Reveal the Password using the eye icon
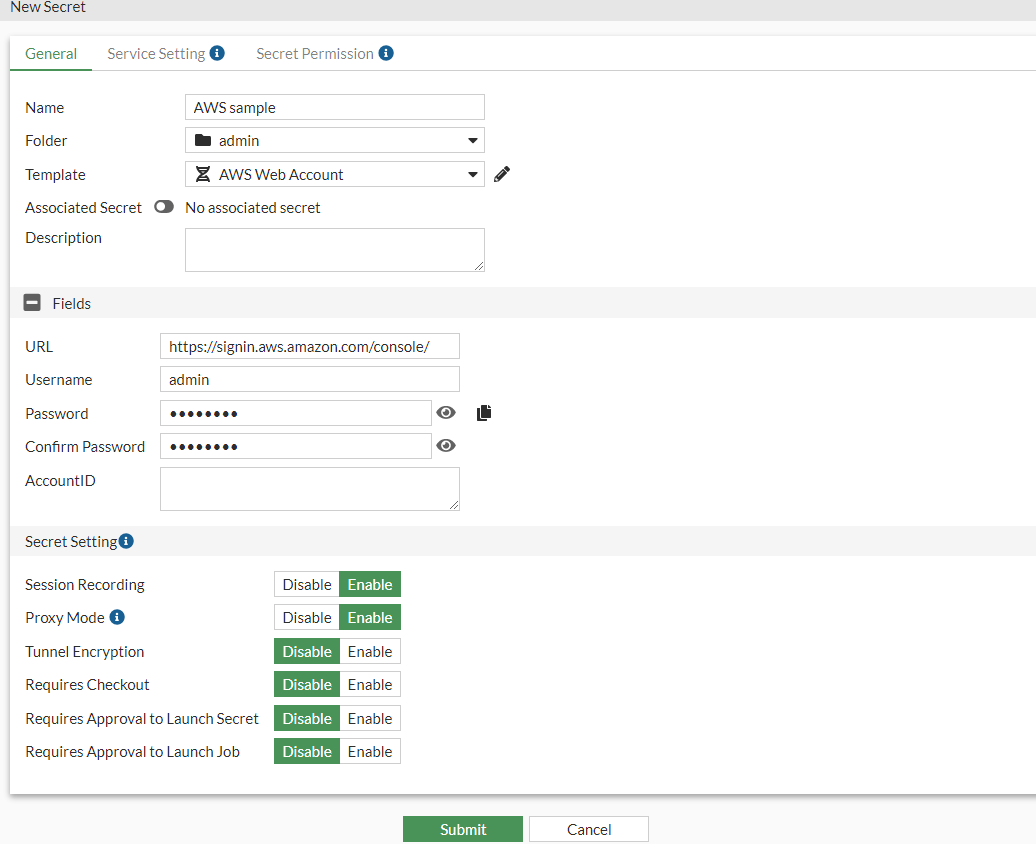This screenshot has width=1036, height=844. click(x=445, y=412)
